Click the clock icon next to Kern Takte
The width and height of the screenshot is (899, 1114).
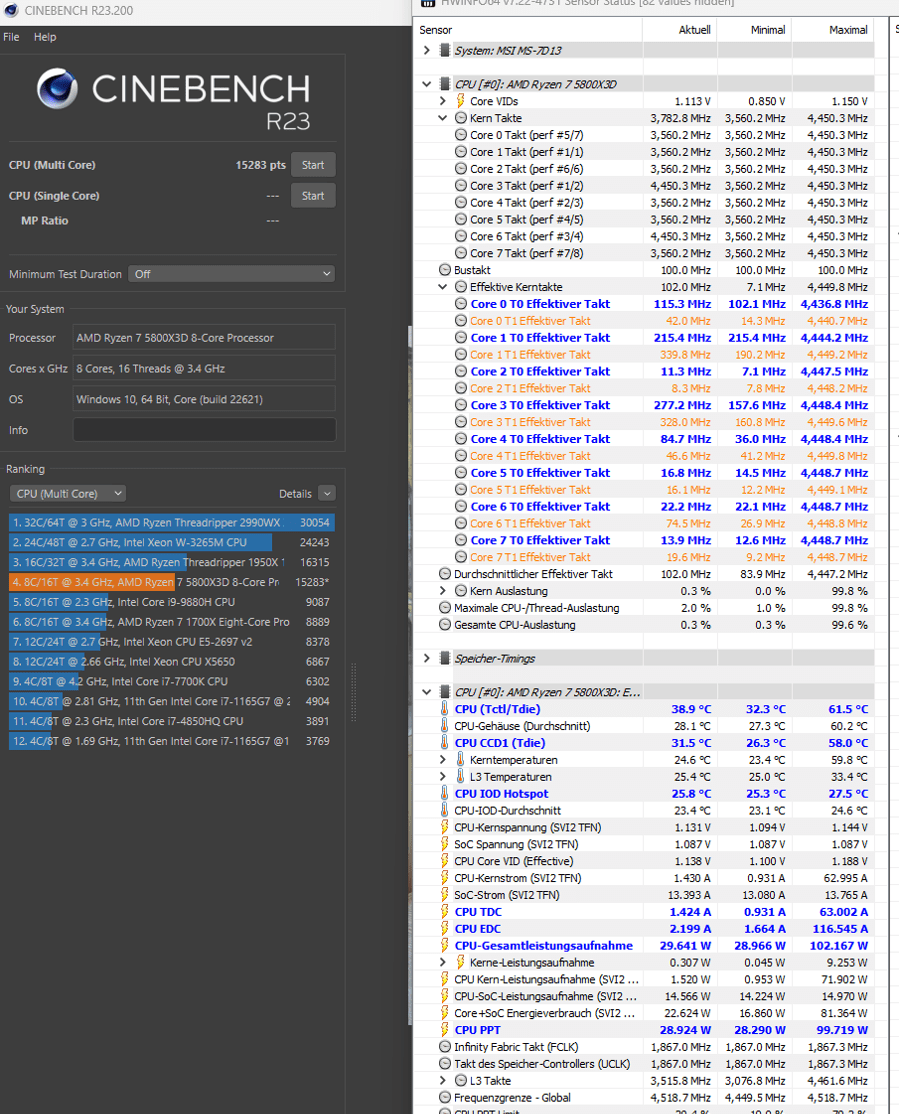(461, 118)
